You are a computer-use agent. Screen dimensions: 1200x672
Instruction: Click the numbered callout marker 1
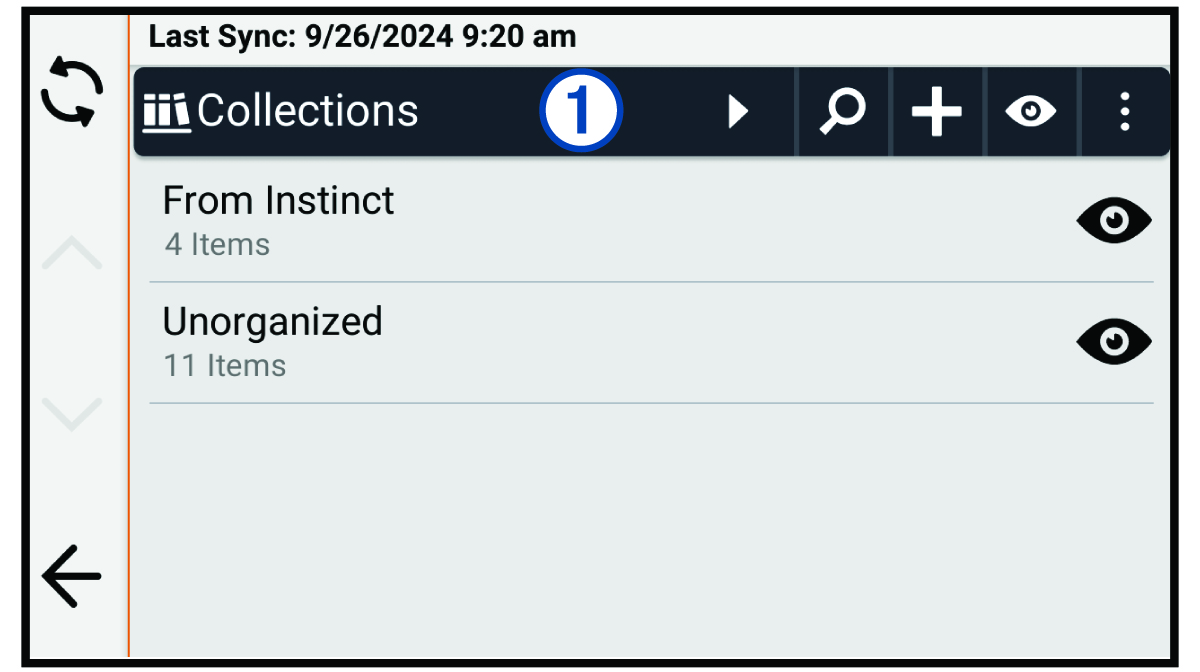point(581,111)
